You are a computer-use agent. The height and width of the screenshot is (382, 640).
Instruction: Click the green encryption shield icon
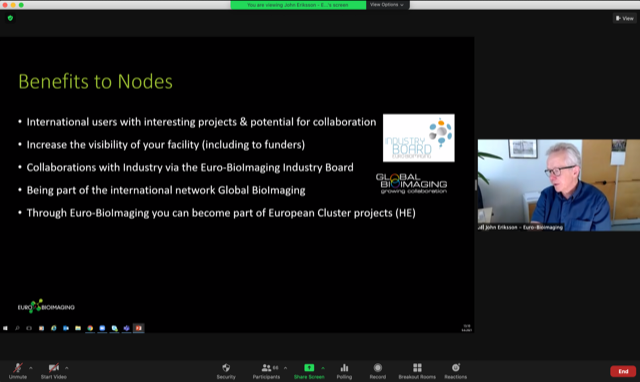(11, 18)
